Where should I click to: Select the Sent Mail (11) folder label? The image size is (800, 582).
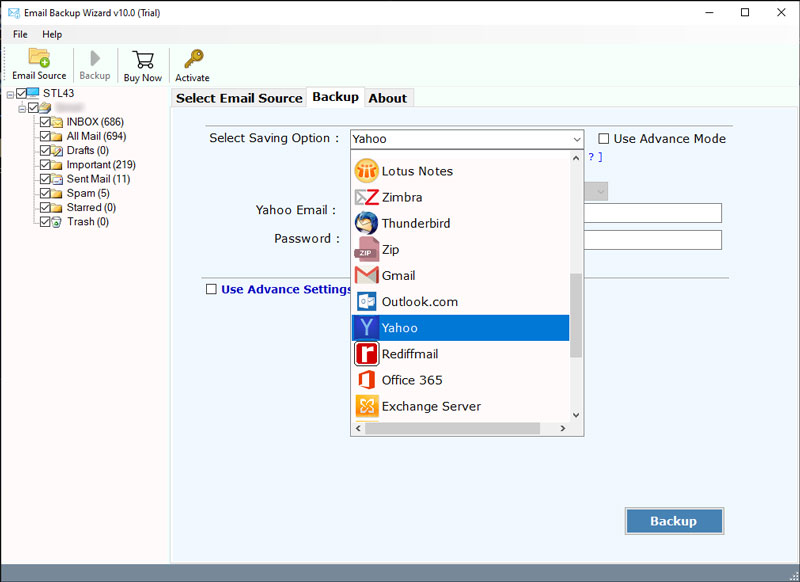pos(98,179)
